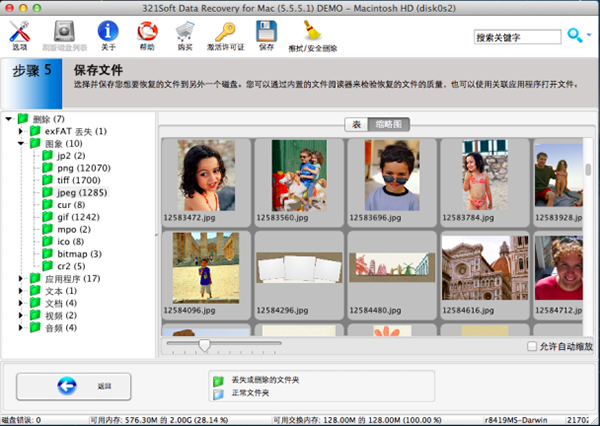This screenshot has height=426, width=600.
Task: Select thumbnail 12584616.jpg
Action: [485, 275]
